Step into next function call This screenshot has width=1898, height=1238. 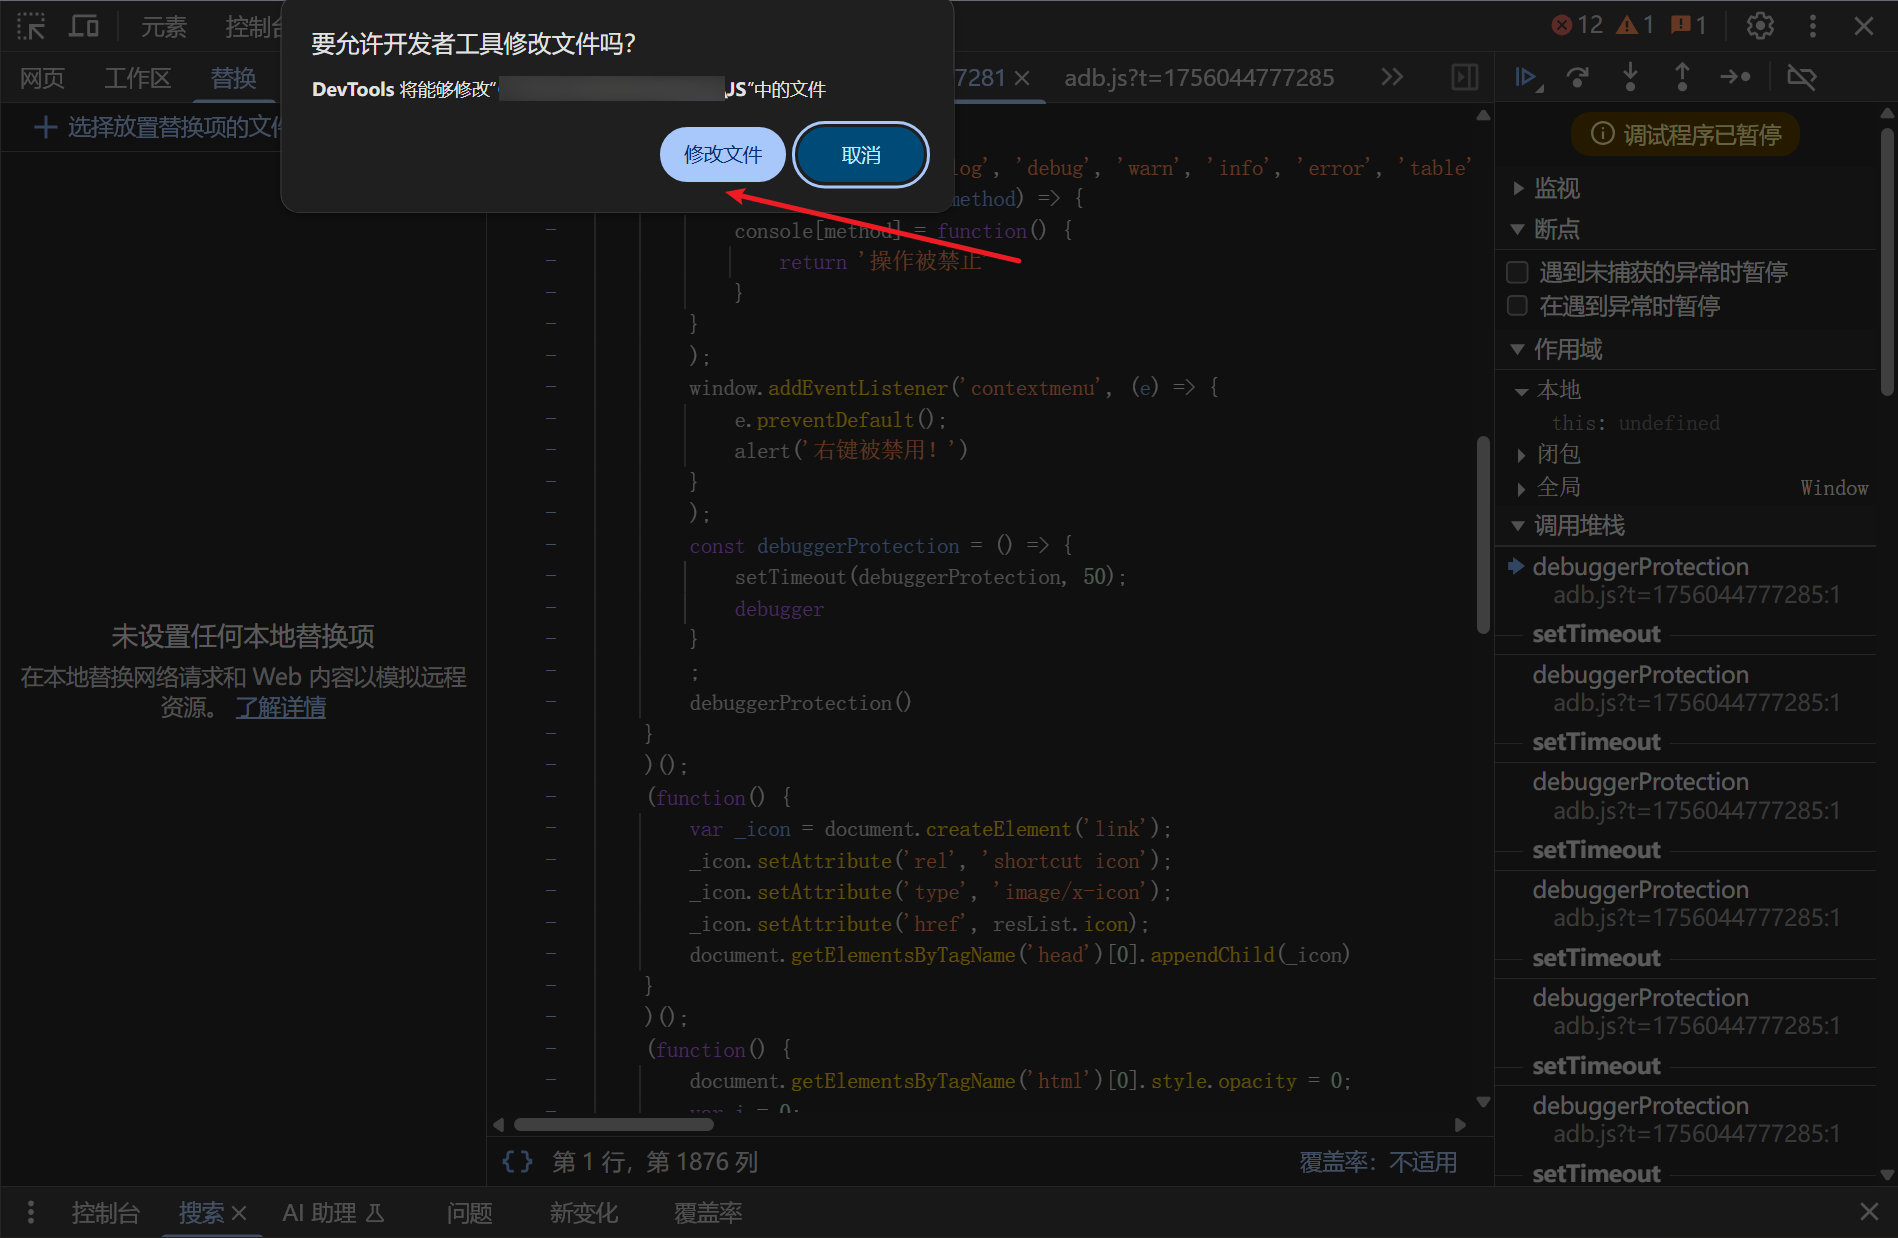coord(1630,77)
